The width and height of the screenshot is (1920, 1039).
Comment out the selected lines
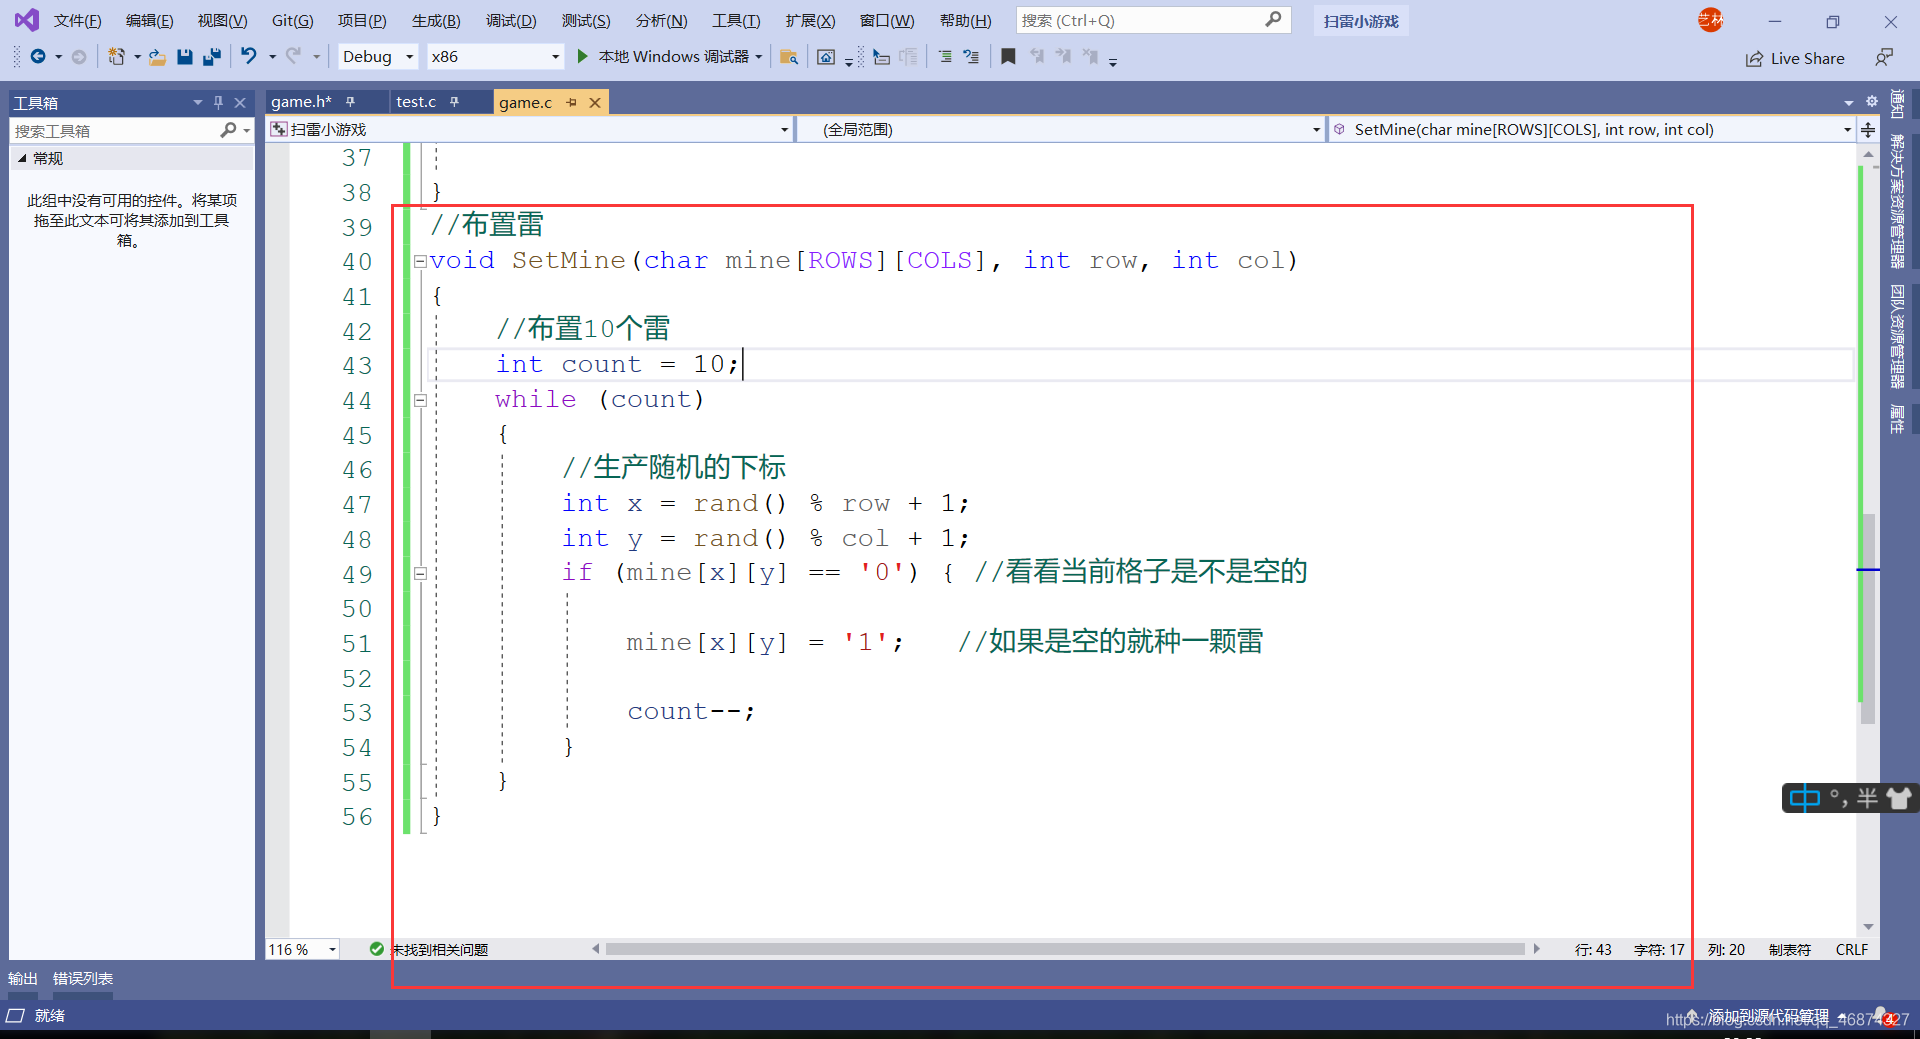click(945, 57)
